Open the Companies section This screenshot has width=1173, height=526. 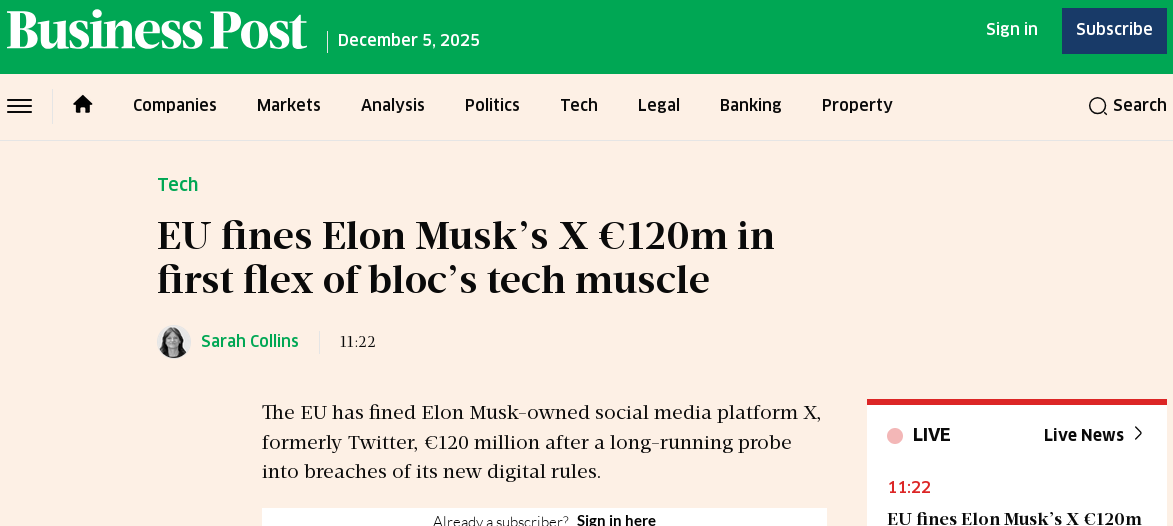click(x=175, y=106)
